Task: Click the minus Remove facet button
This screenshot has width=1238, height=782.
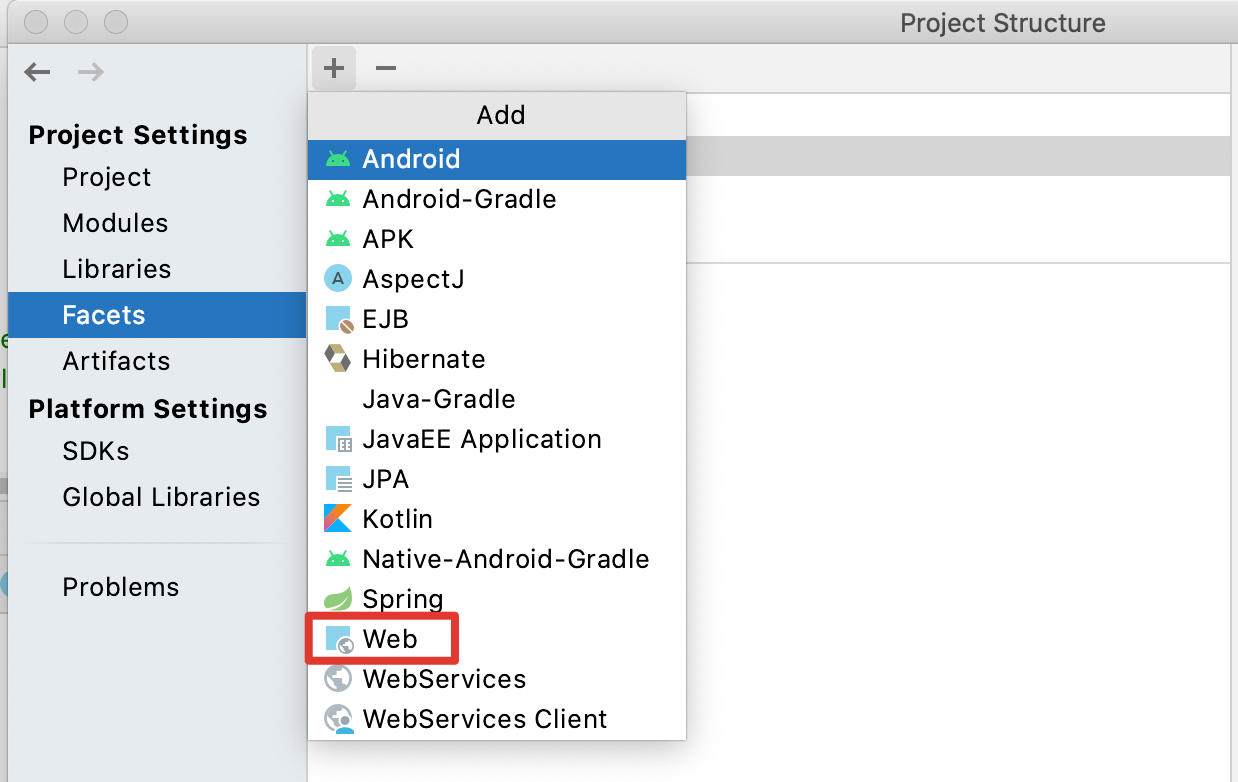Action: (386, 68)
